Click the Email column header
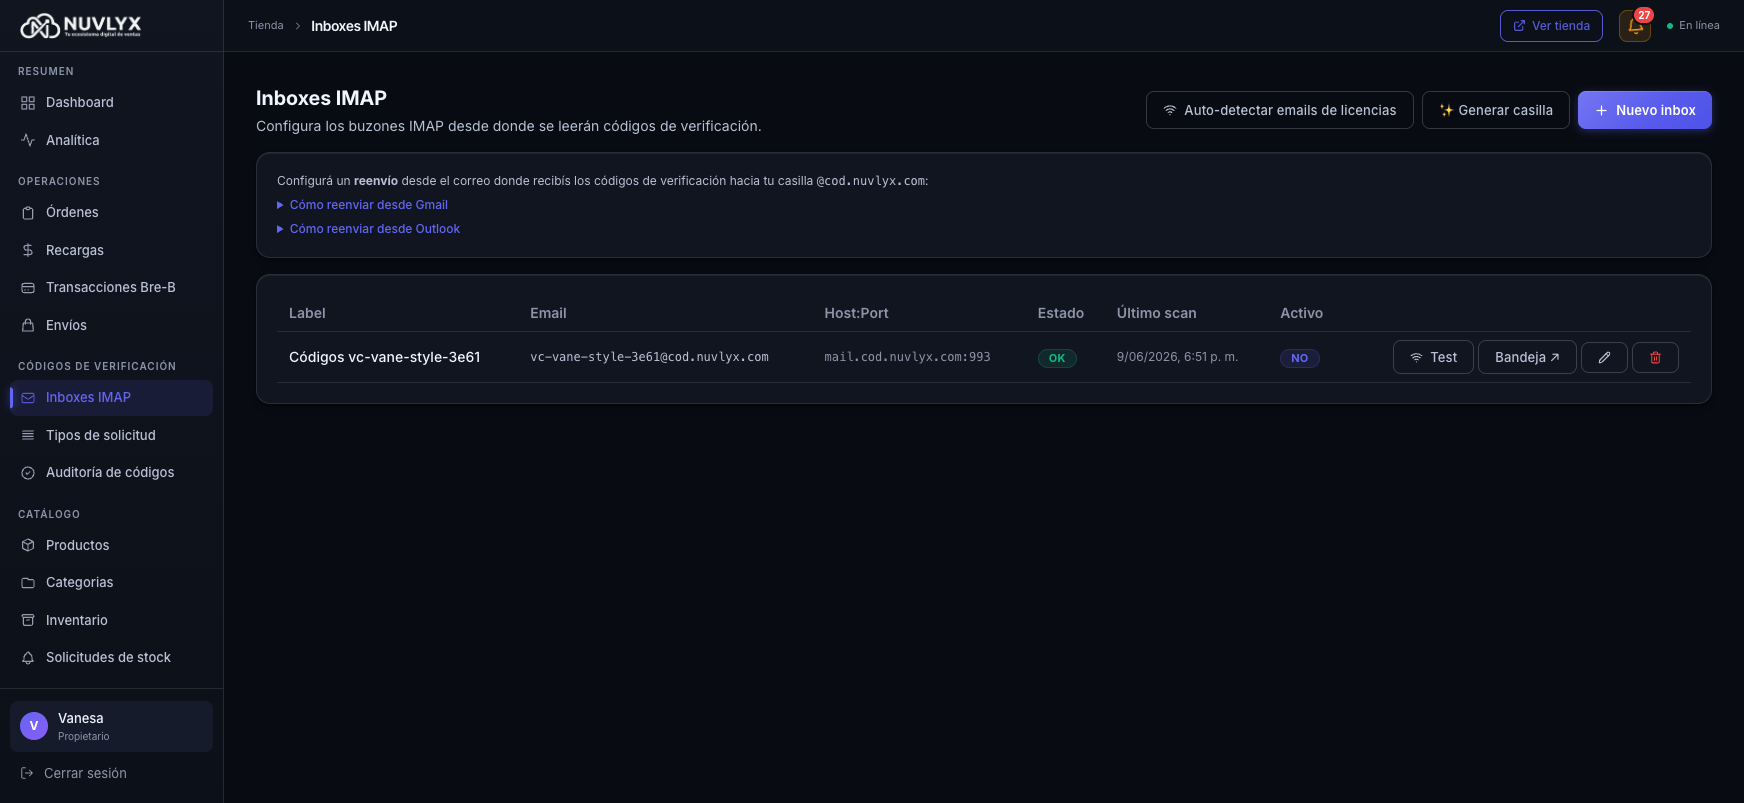Viewport: 1744px width, 803px height. [548, 313]
